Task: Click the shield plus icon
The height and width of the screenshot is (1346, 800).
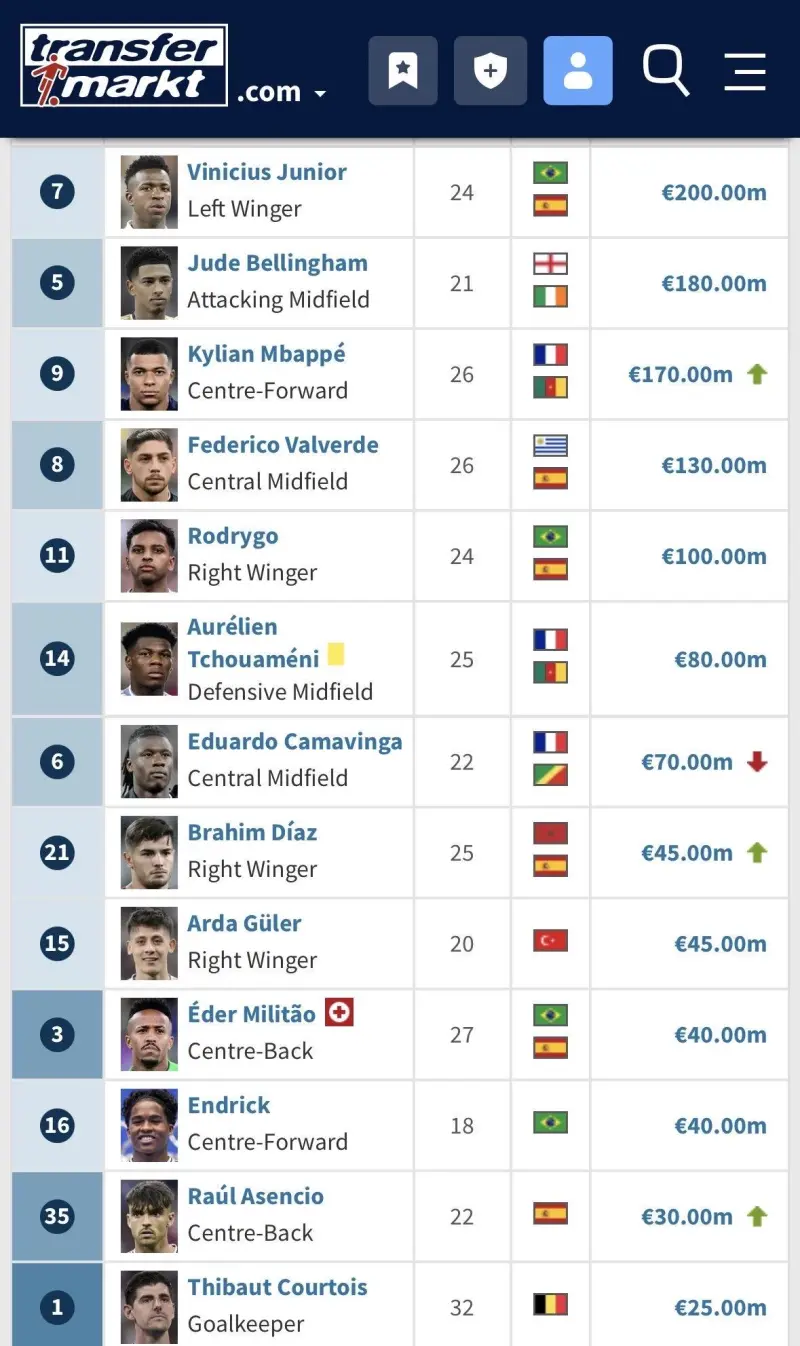Action: tap(490, 71)
